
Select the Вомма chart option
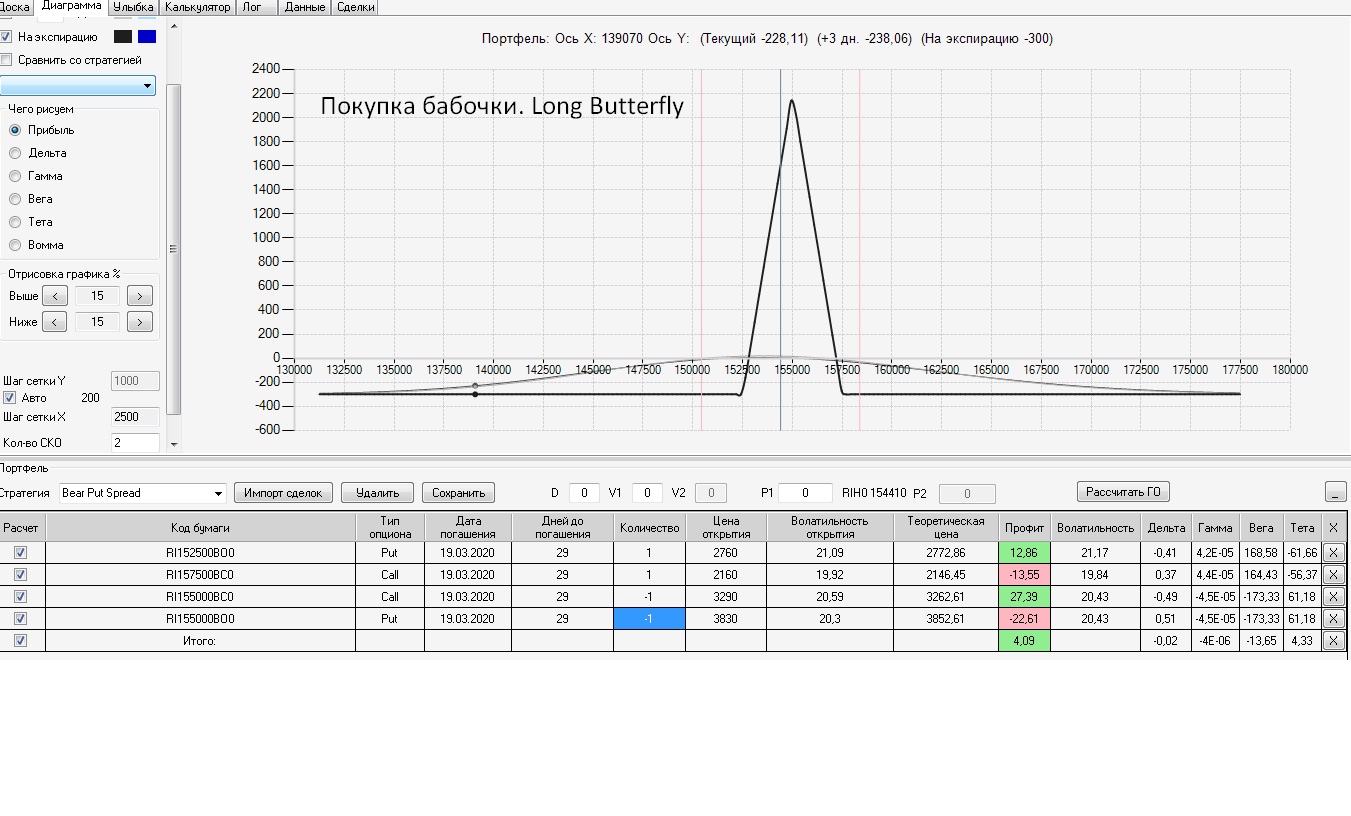point(15,245)
